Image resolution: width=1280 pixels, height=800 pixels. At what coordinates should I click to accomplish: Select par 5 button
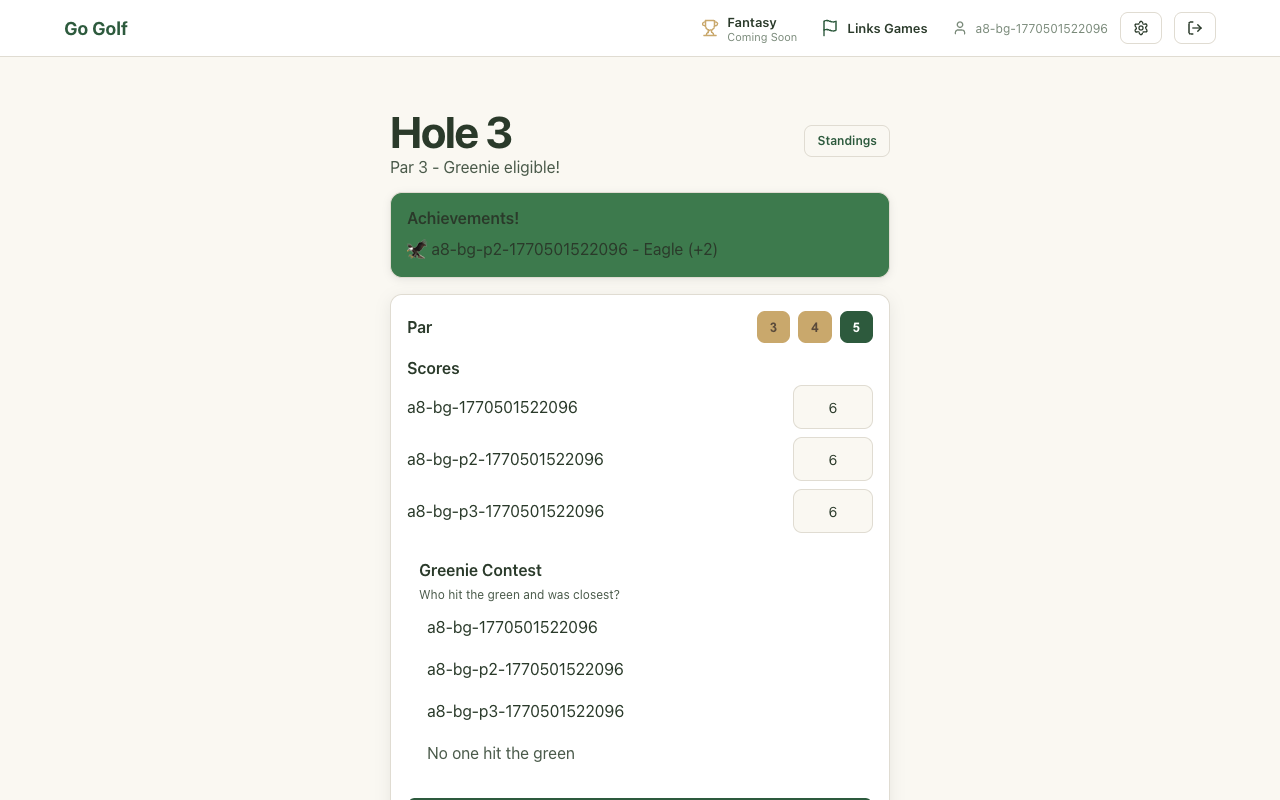click(856, 327)
